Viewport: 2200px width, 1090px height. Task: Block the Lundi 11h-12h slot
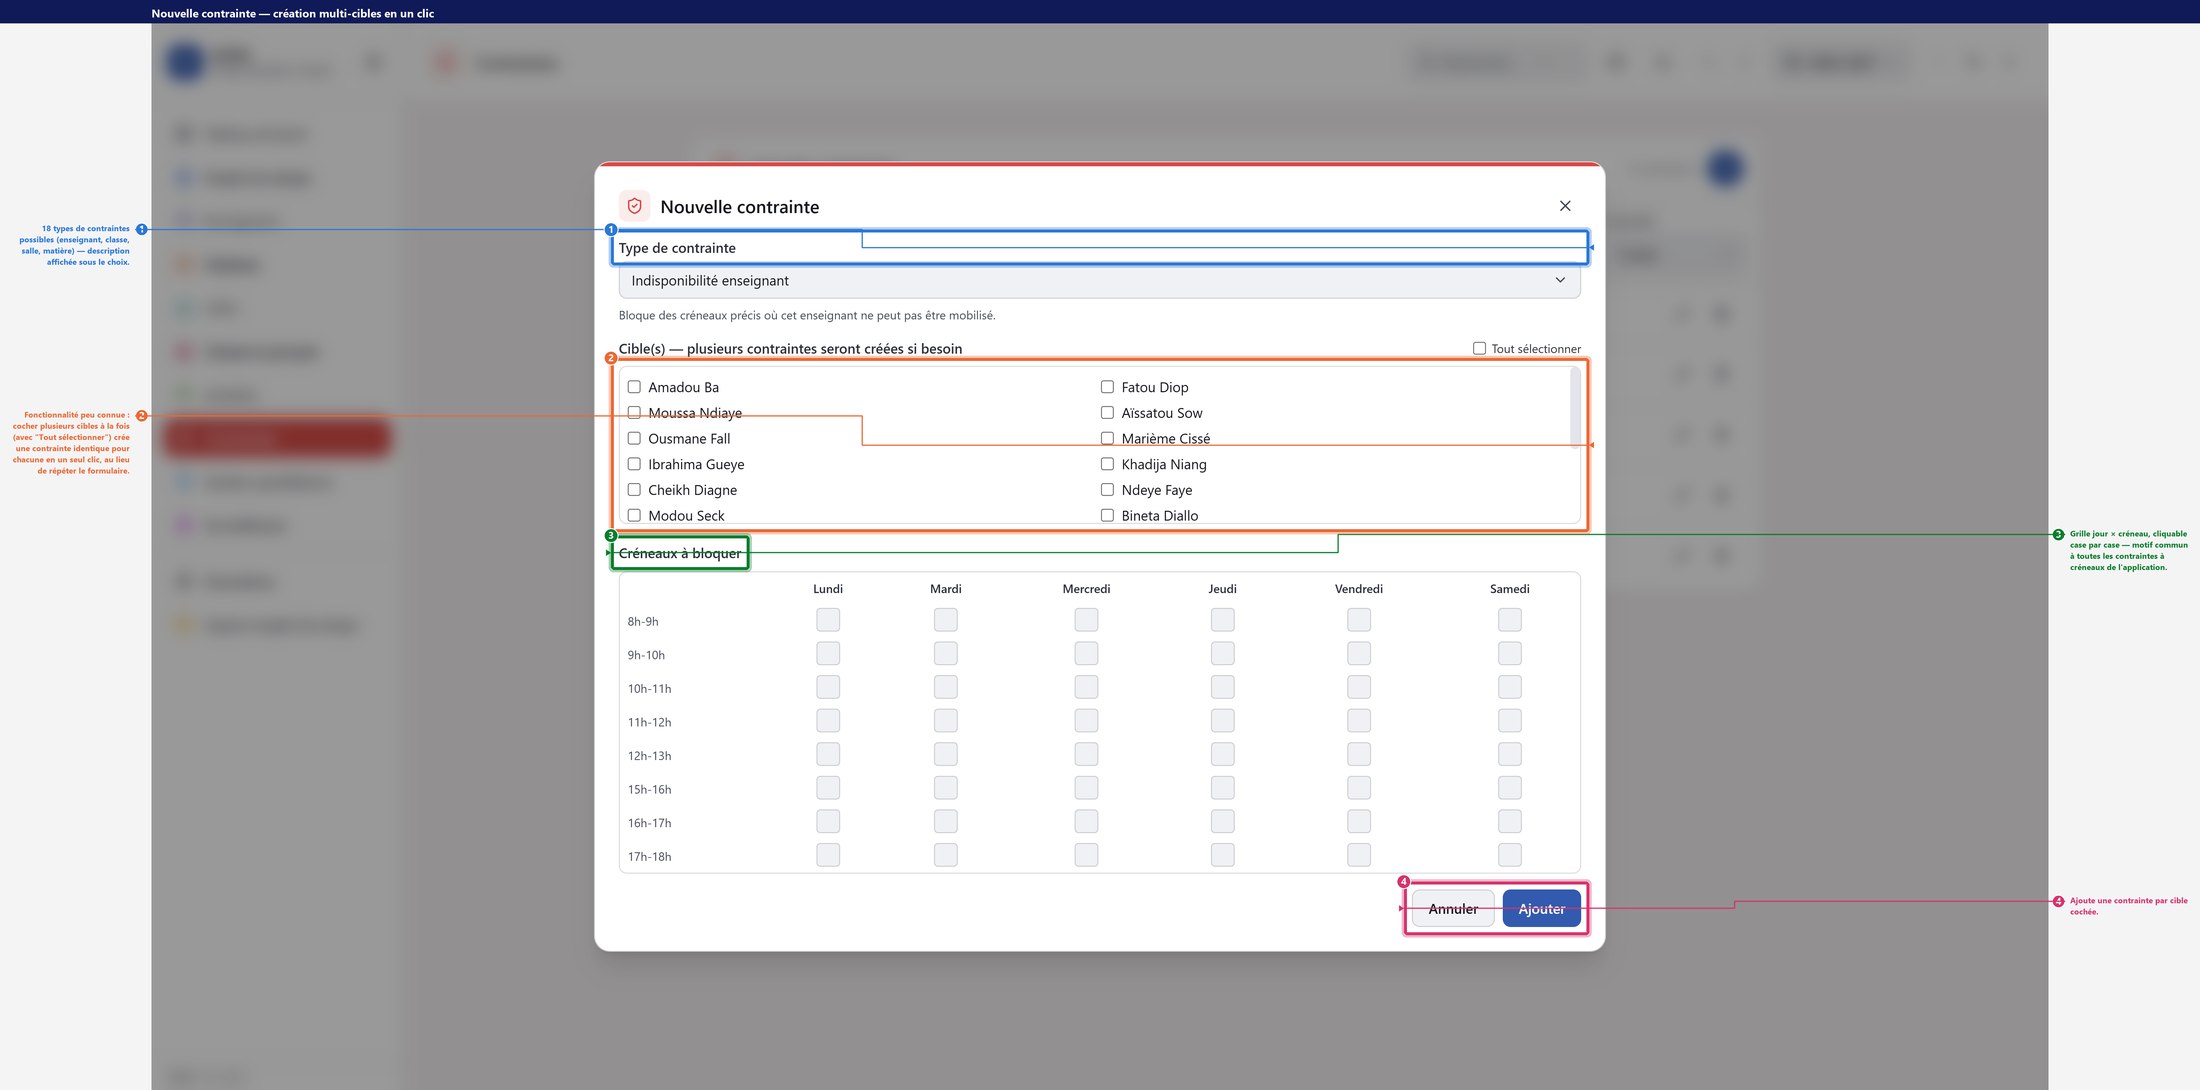tap(828, 721)
